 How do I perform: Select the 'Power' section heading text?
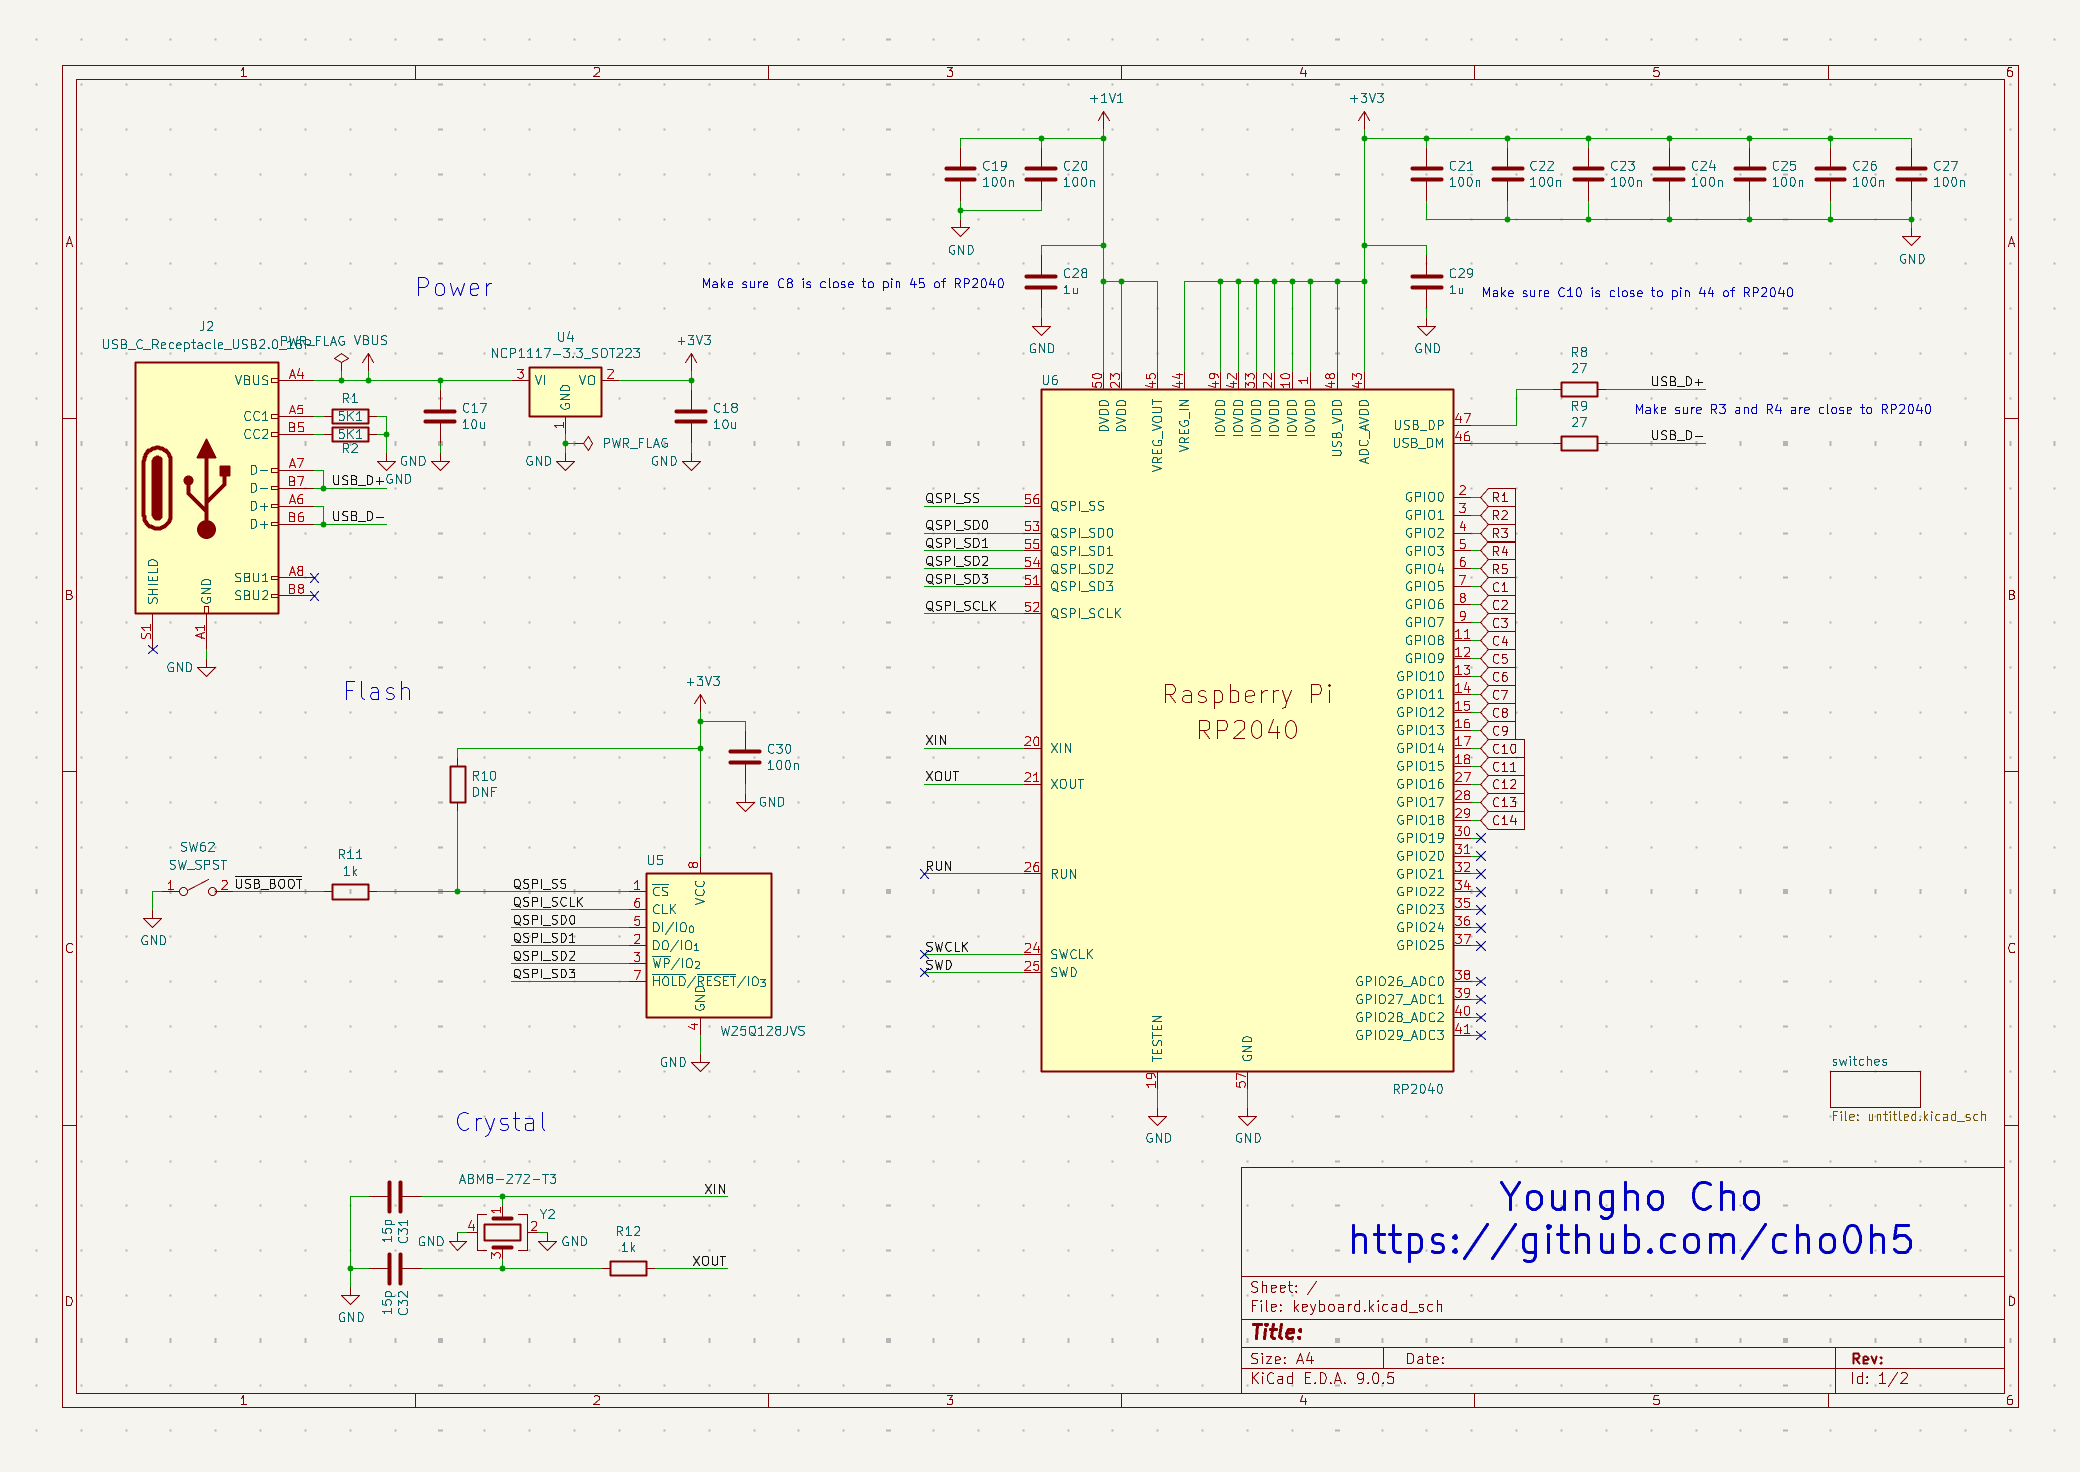(455, 288)
